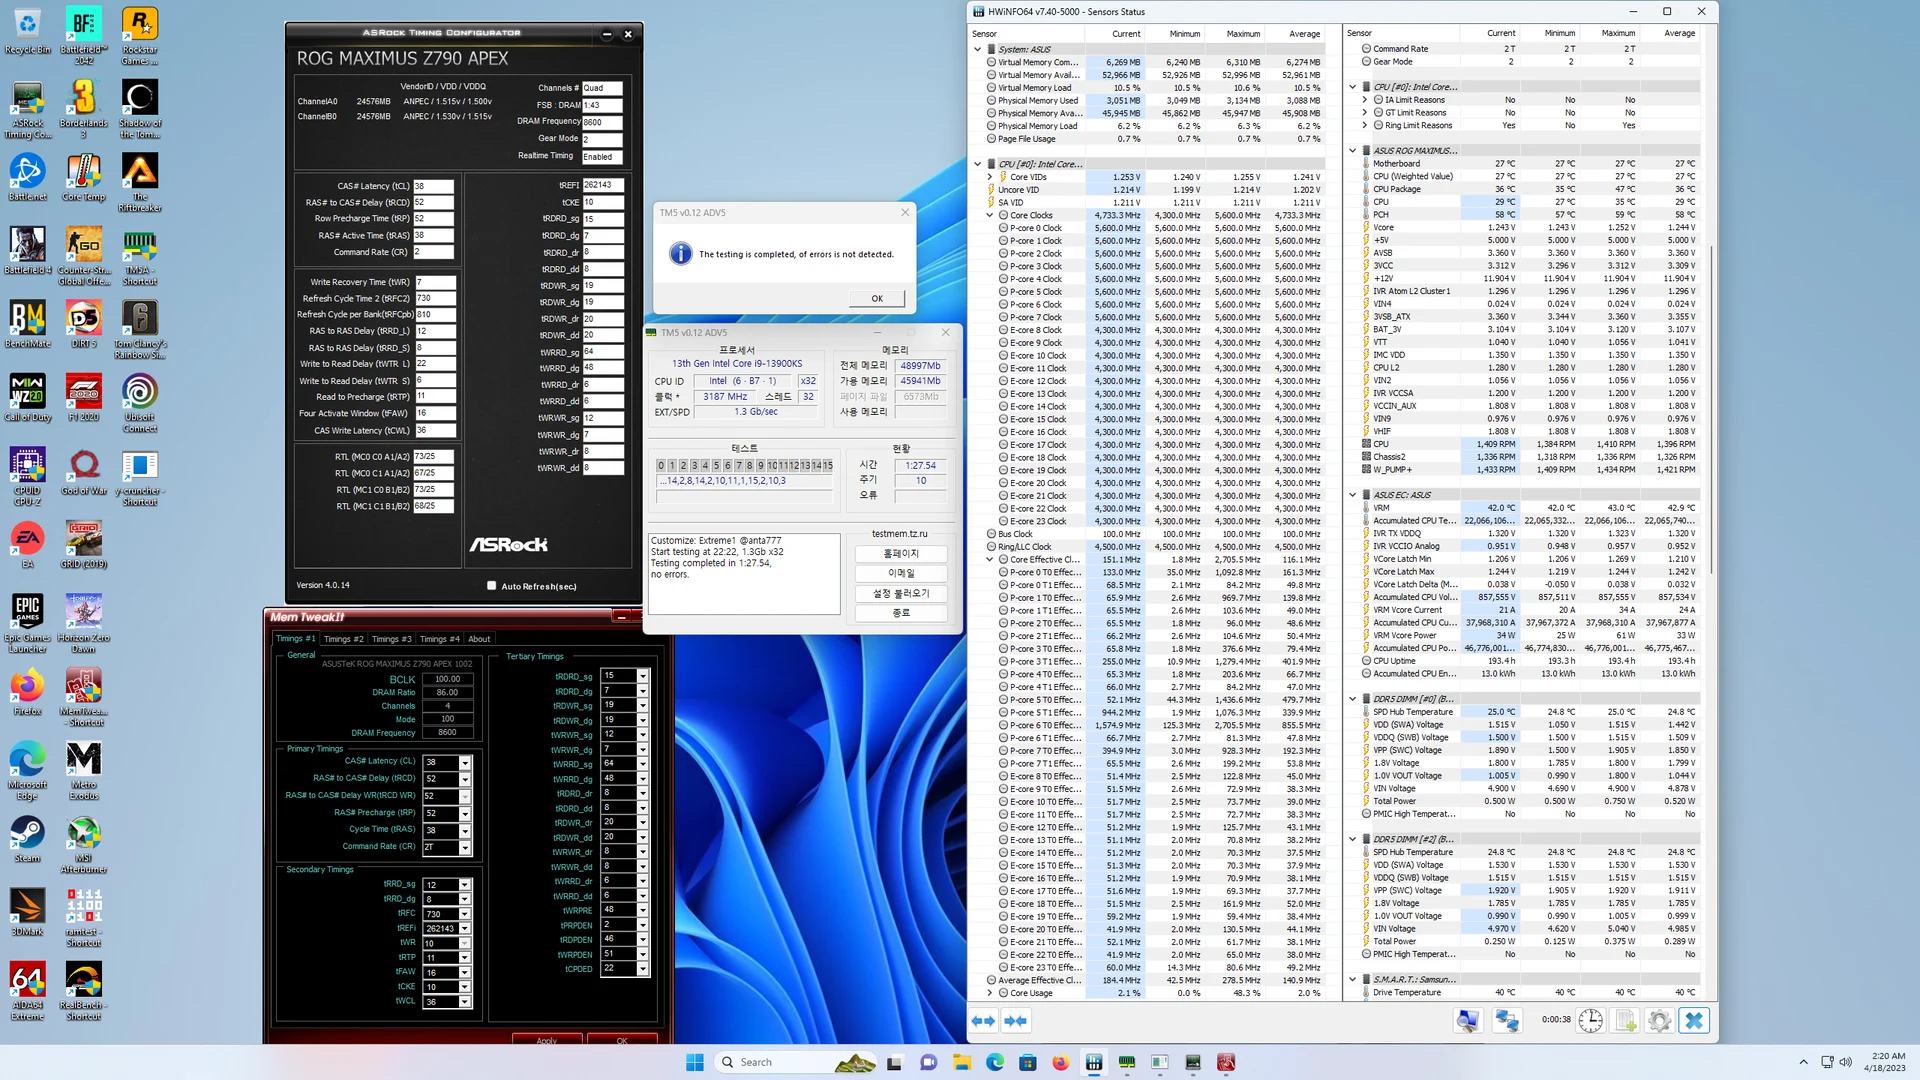Click HWiNFO collapse columns arrows icon

[x=1016, y=1021]
